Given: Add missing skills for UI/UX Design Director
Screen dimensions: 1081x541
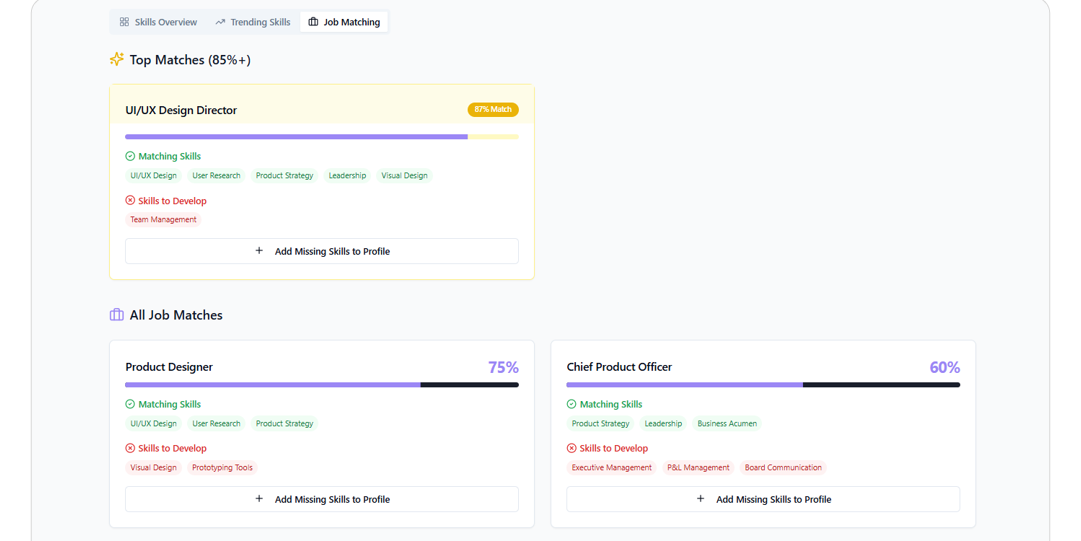Looking at the screenshot, I should coord(322,251).
